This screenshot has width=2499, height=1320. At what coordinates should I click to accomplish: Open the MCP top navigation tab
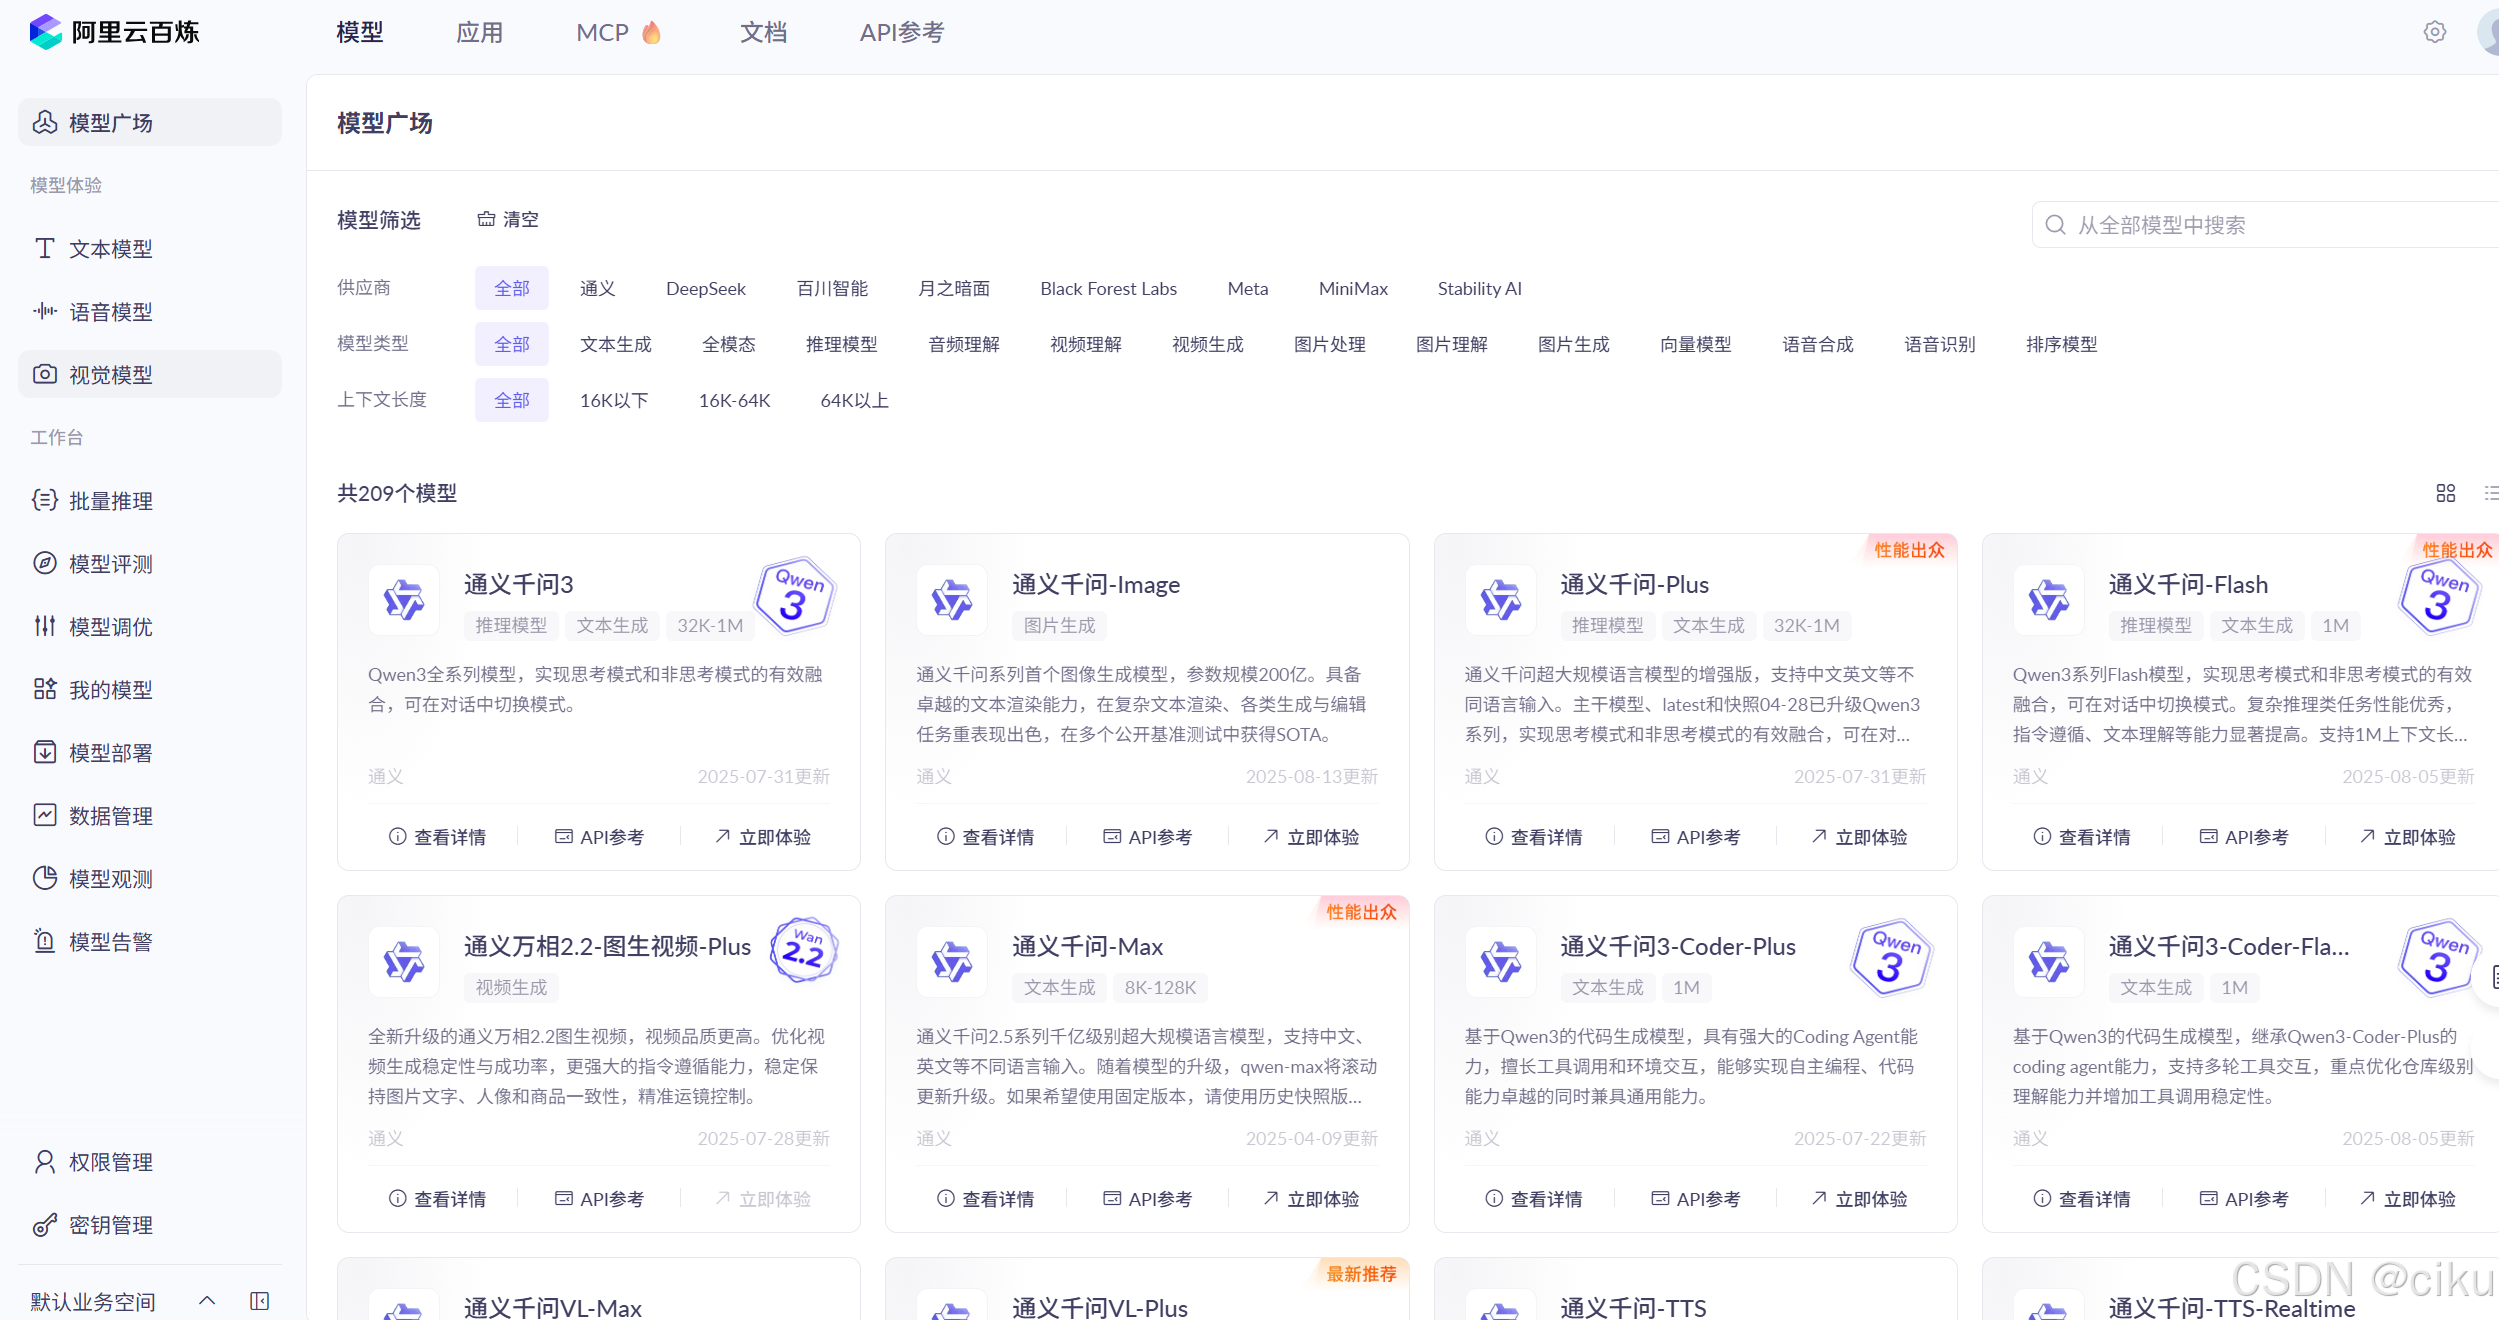tap(619, 32)
